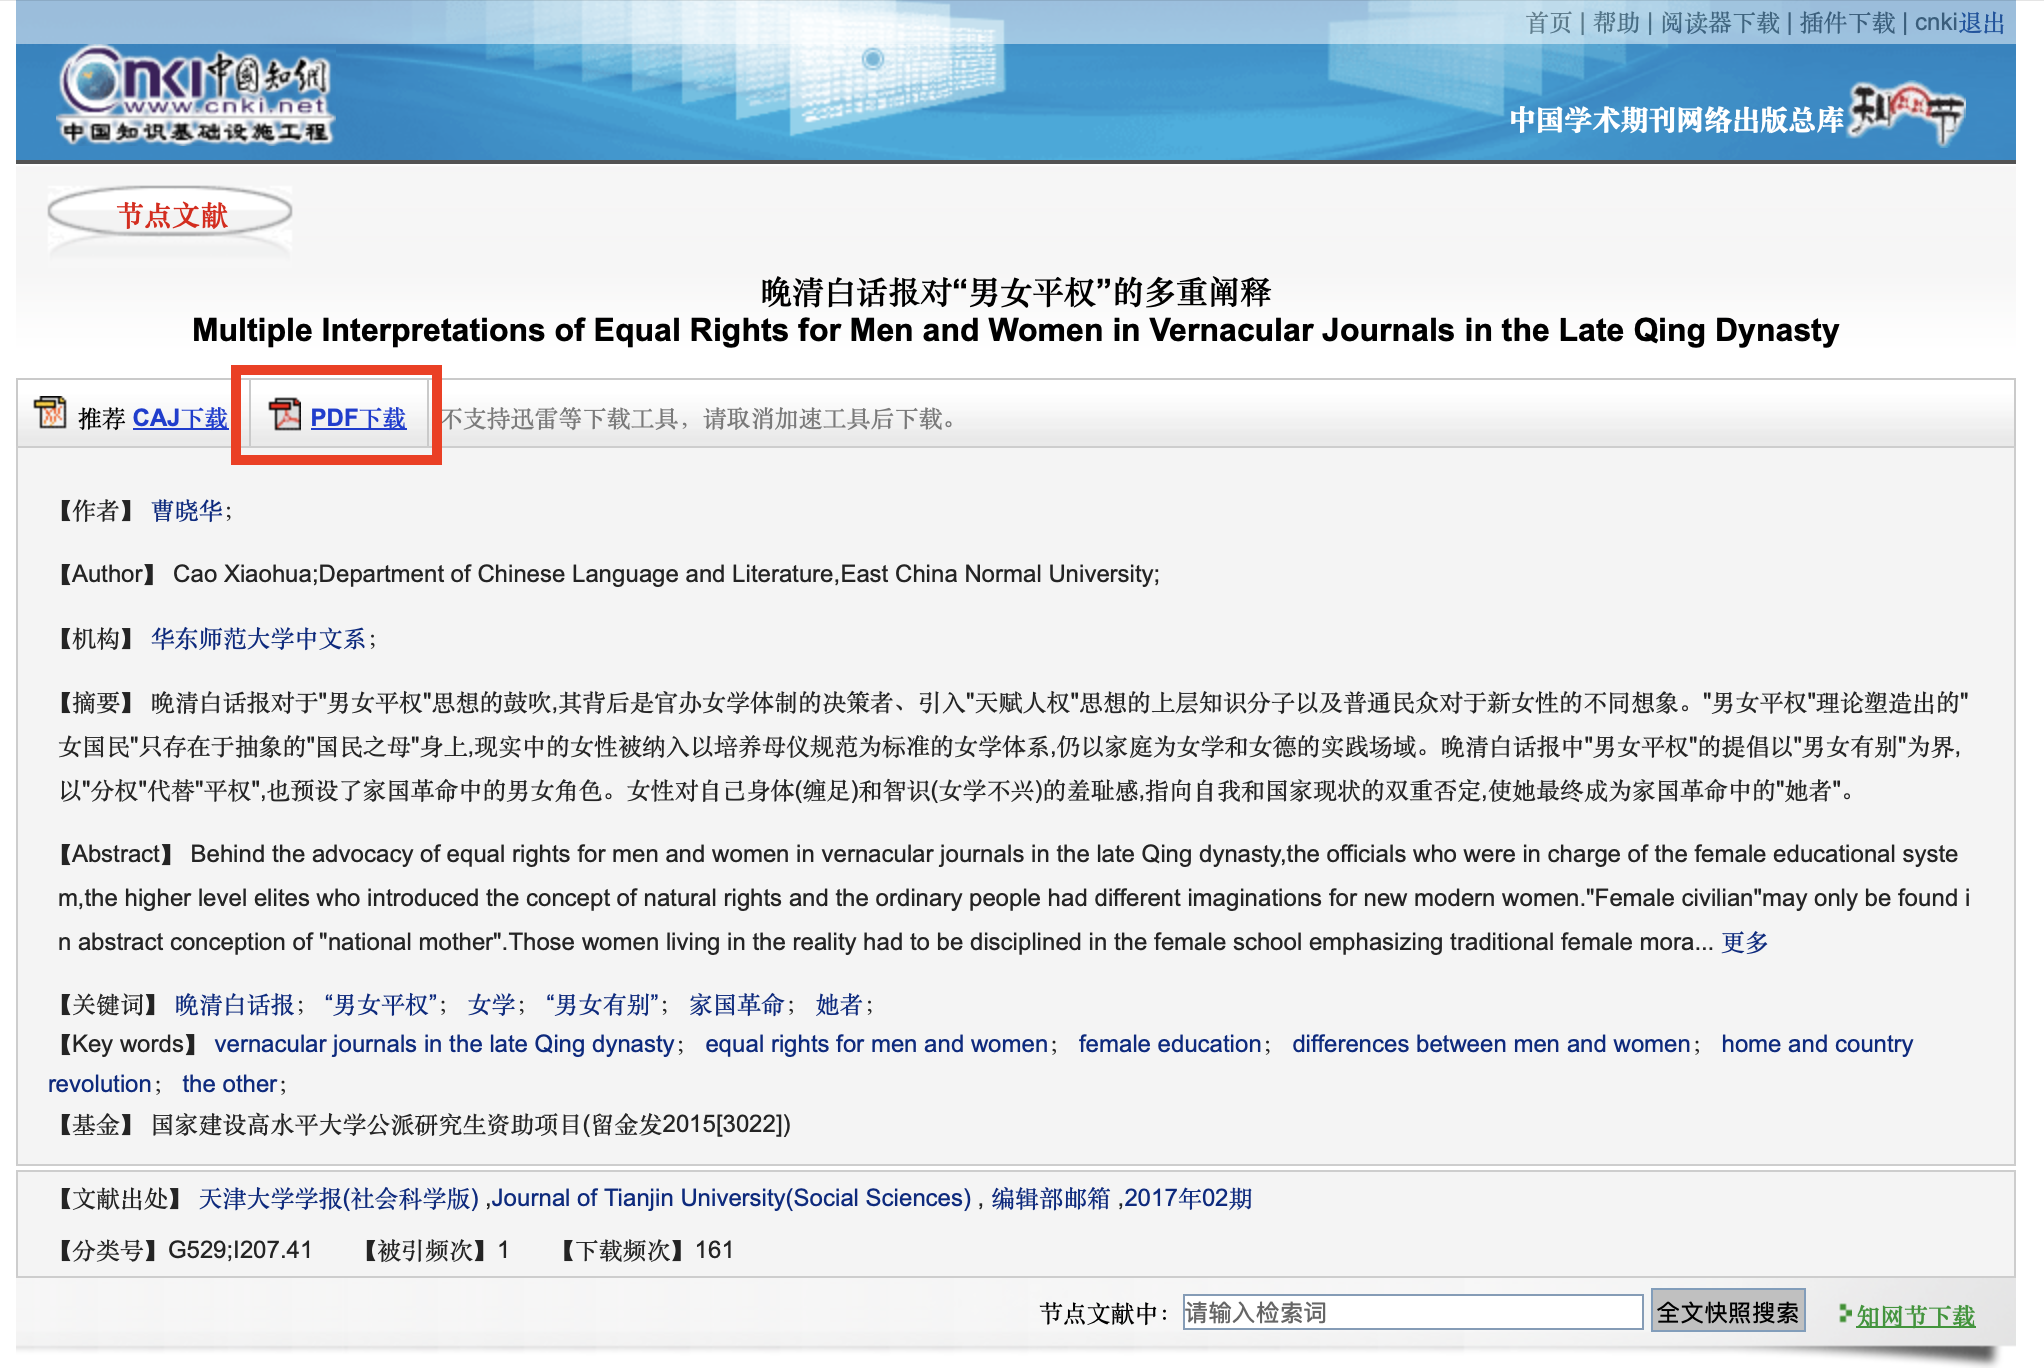
Task: Click the 全文快照搜索 button
Action: coord(1728,1312)
